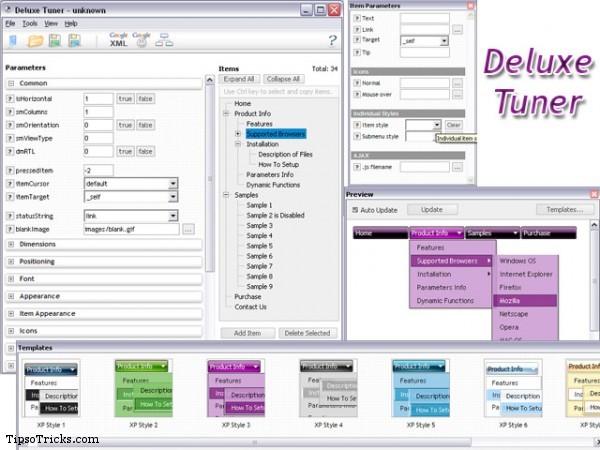Click the help icon beside pressedItem
The width and height of the screenshot is (600, 450).
point(10,171)
